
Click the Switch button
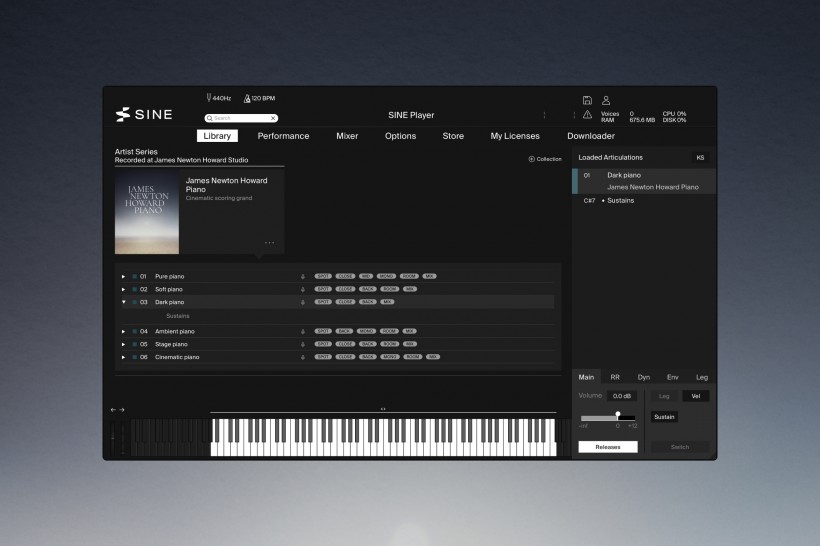680,447
